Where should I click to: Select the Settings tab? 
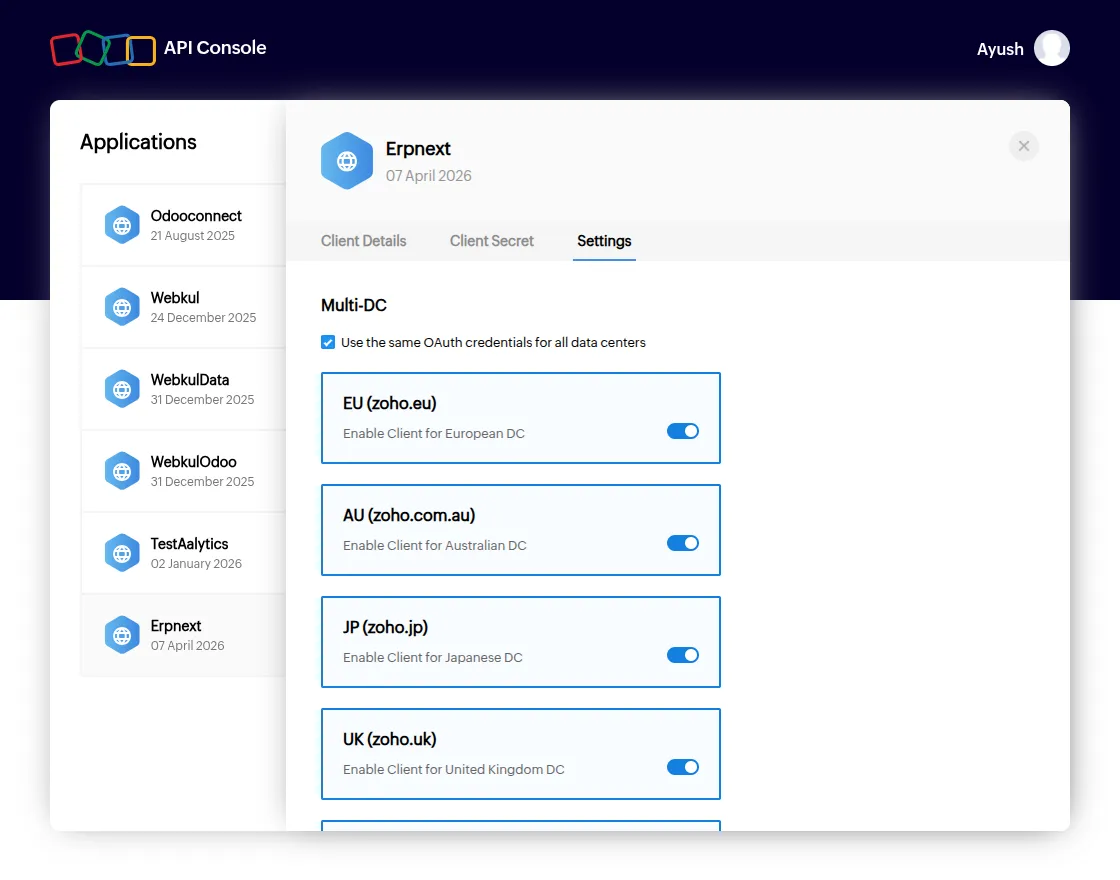click(x=604, y=241)
